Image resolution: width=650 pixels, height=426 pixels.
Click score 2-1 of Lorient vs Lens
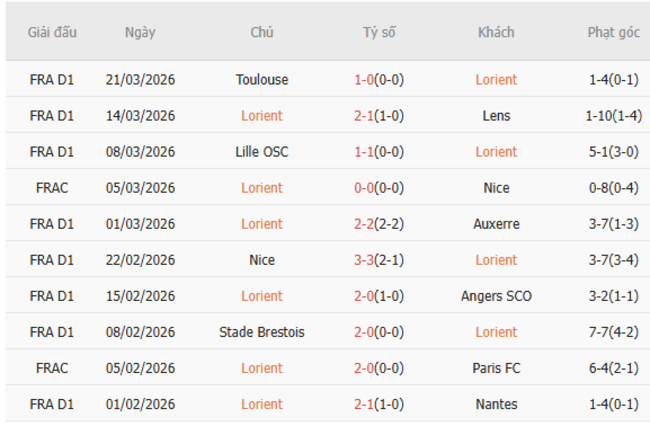coord(379,116)
